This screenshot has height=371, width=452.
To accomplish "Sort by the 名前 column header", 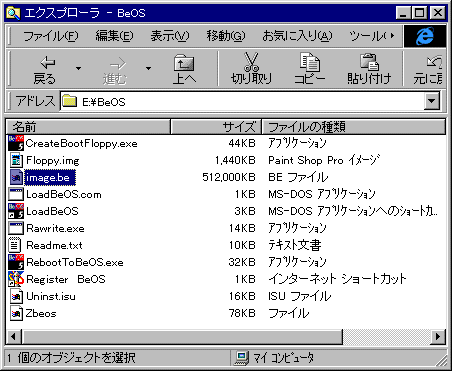I will [88, 127].
